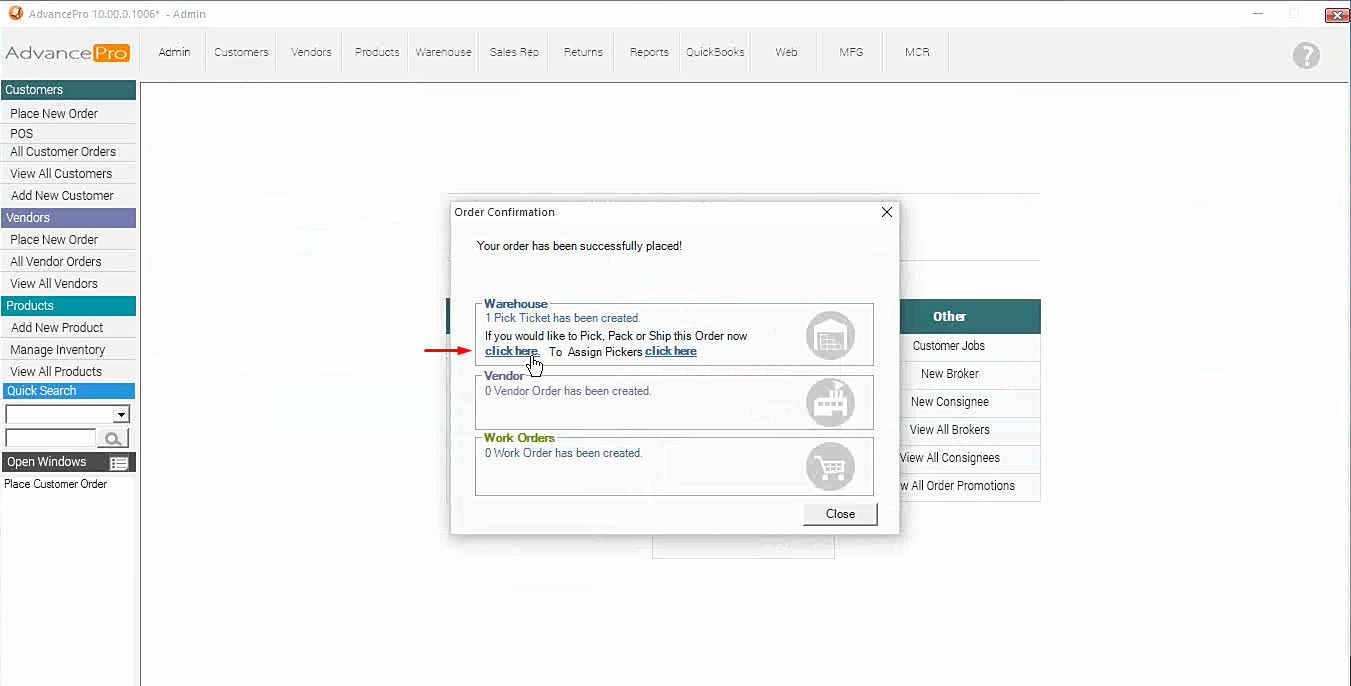Image resolution: width=1351 pixels, height=686 pixels.
Task: Open All Customer Orders in sidebar
Action: coord(63,152)
